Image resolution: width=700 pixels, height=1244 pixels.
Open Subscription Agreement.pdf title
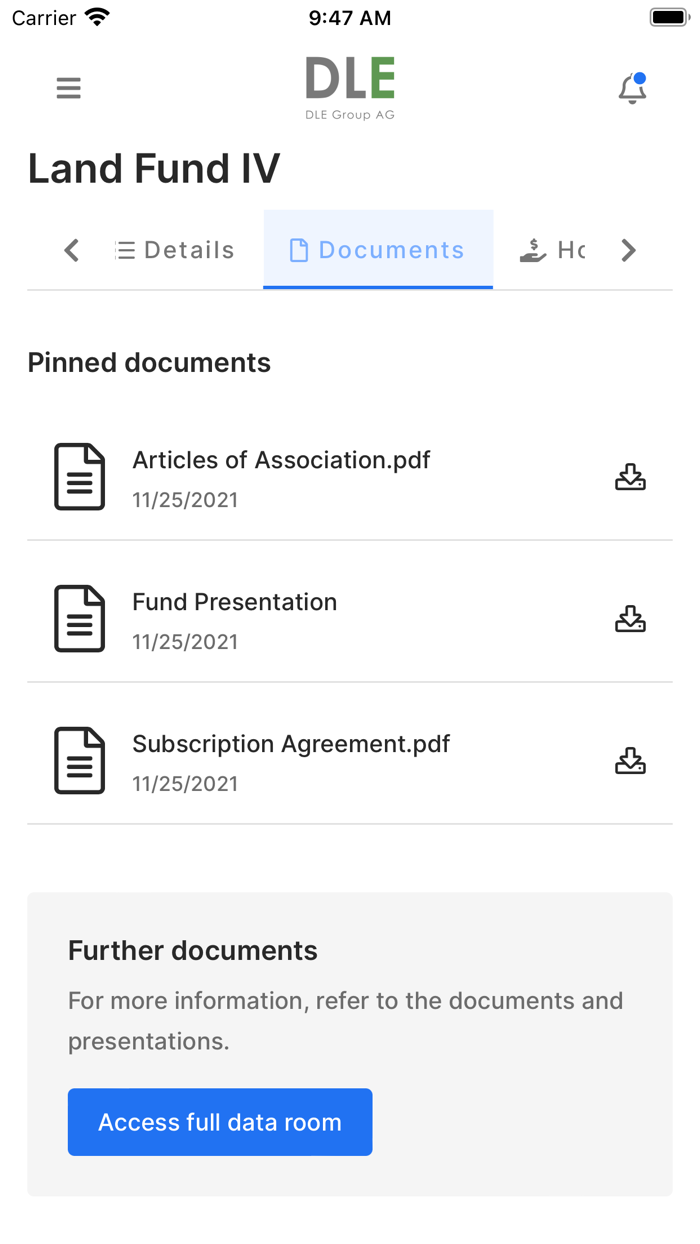pos(291,744)
